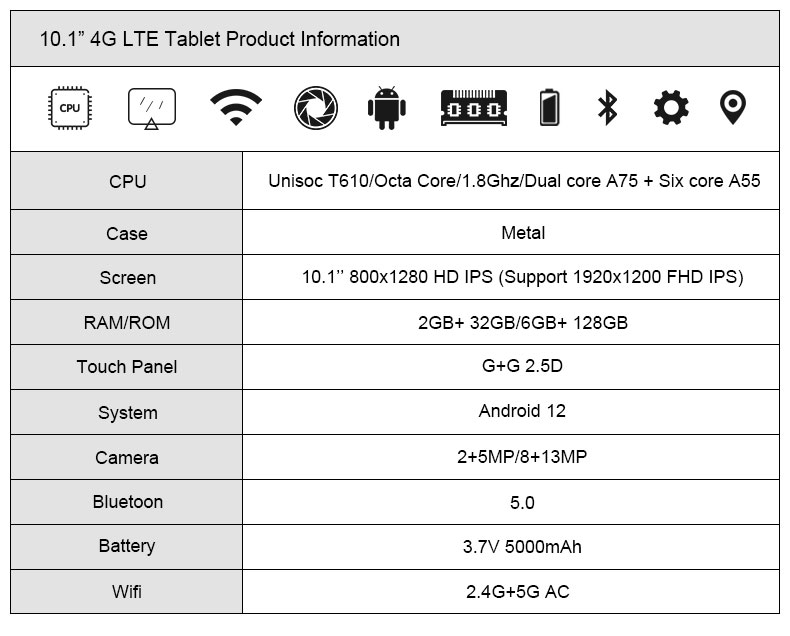
Task: Click the battery icon
Action: pyautogui.click(x=549, y=107)
